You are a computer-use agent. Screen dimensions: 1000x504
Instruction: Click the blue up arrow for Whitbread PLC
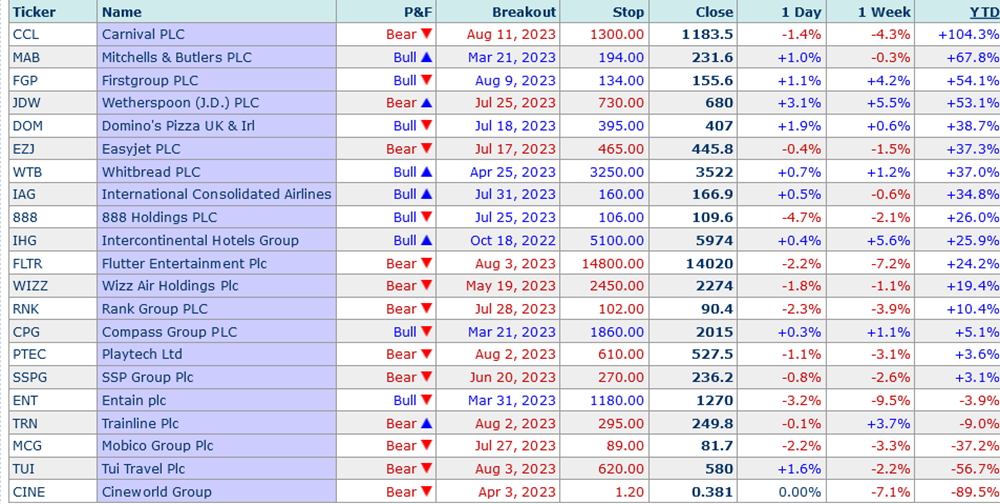point(426,172)
